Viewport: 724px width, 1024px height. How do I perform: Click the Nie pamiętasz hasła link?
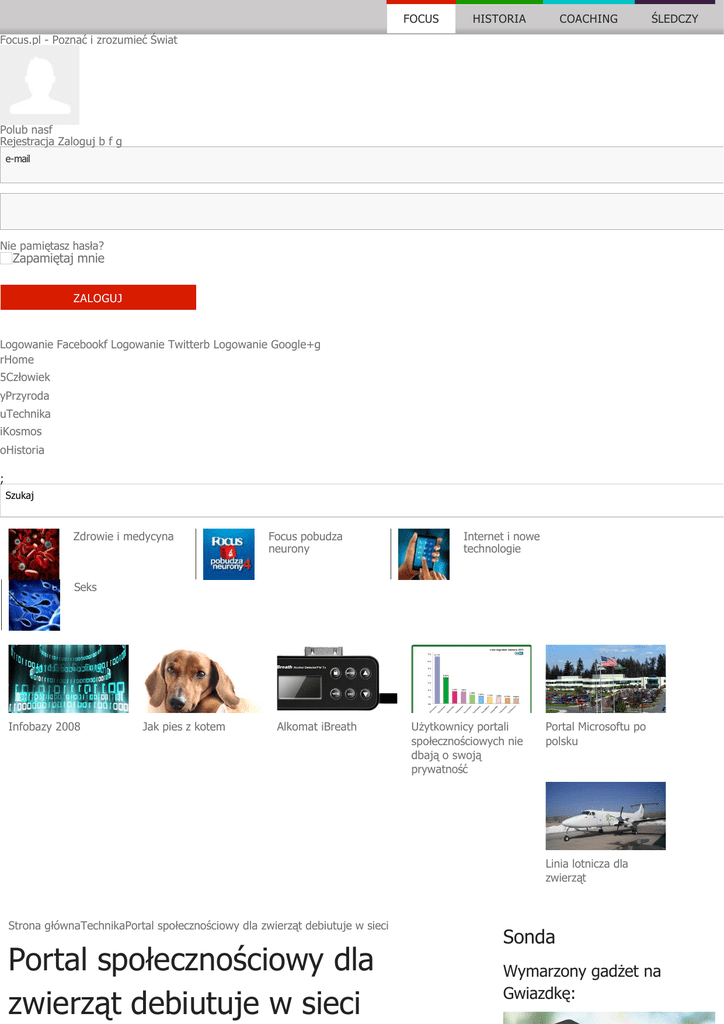point(52,246)
